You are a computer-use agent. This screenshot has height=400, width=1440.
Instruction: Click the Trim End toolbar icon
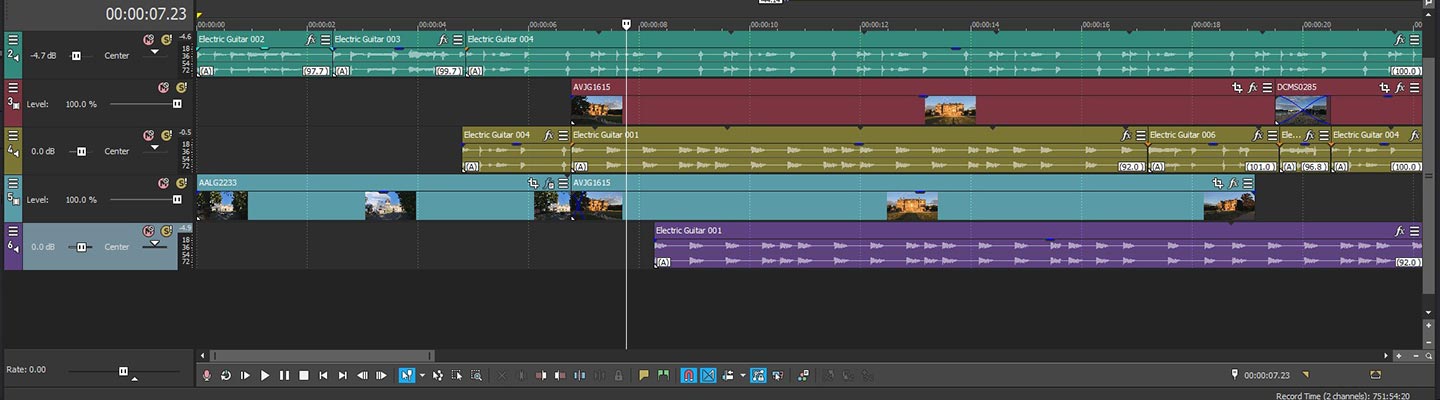pos(560,375)
